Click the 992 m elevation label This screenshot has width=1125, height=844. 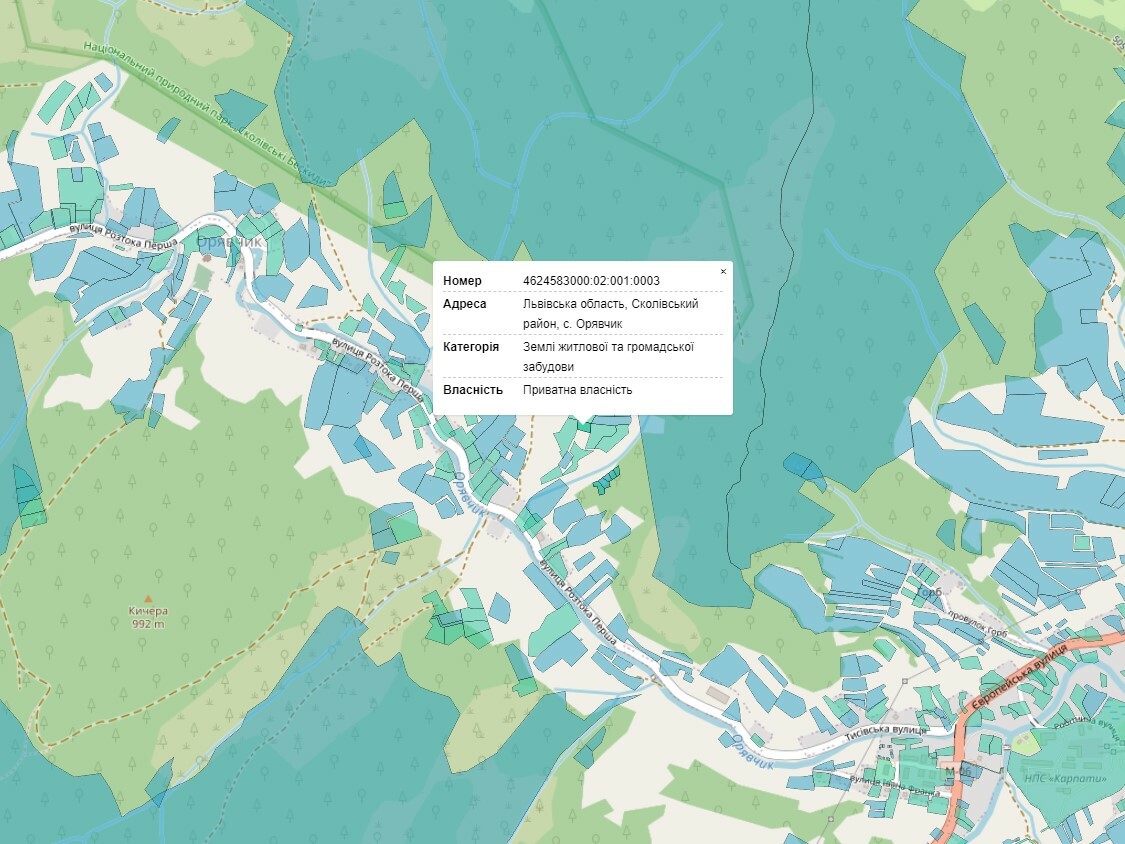click(148, 624)
